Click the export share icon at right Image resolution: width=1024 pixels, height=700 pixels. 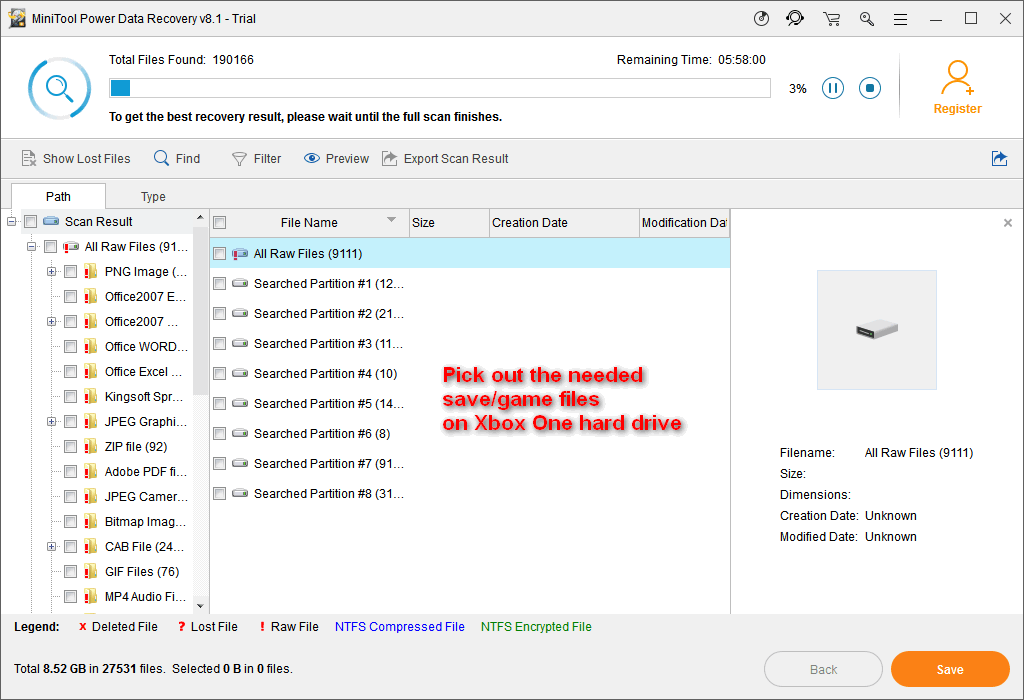(x=999, y=158)
